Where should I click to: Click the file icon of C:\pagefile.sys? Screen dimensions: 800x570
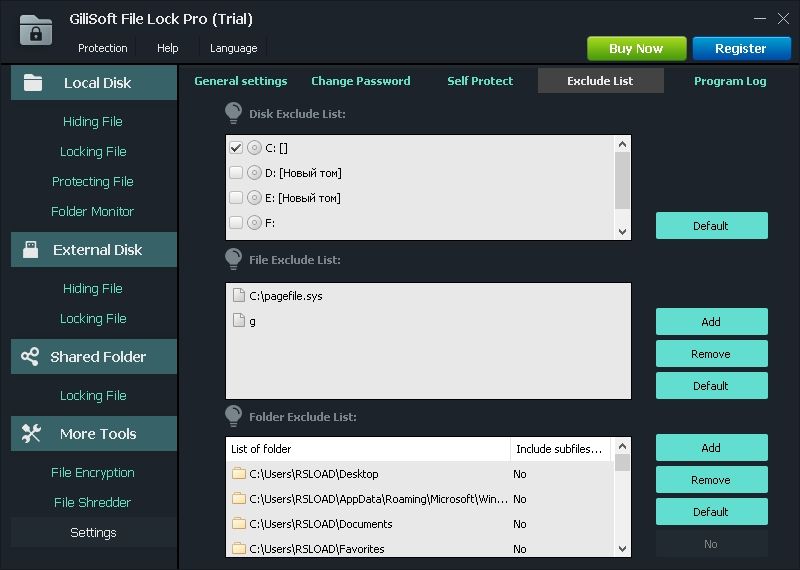pos(238,295)
